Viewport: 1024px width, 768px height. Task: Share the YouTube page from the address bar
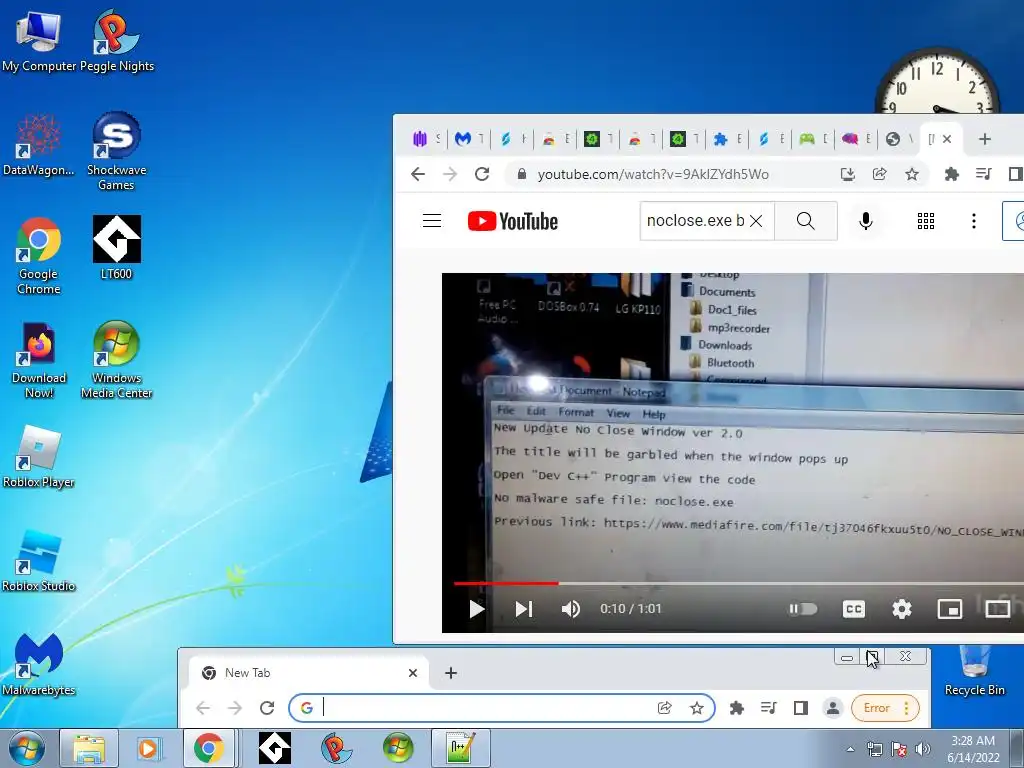(880, 174)
